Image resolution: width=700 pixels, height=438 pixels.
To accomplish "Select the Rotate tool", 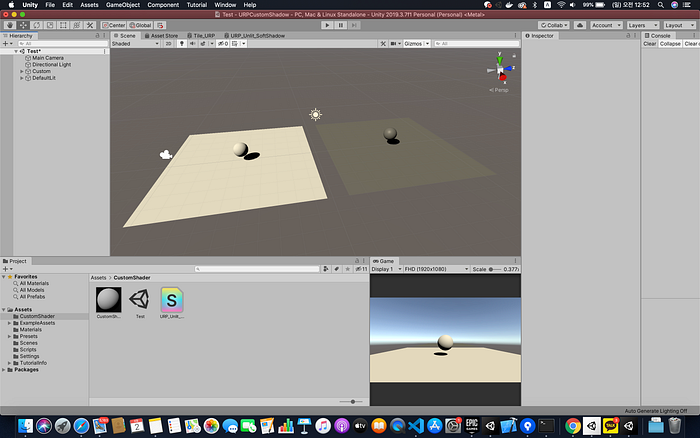I will (x=37, y=25).
